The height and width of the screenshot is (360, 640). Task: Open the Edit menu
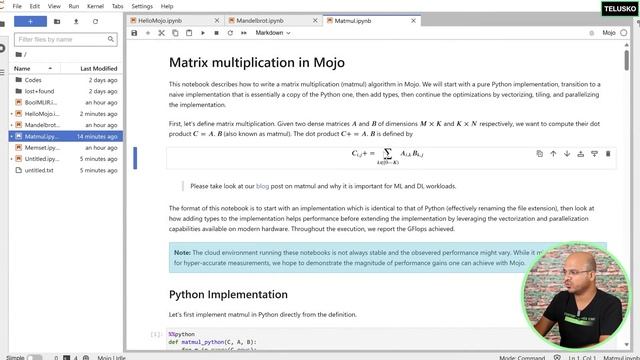pyautogui.click(x=35, y=6)
